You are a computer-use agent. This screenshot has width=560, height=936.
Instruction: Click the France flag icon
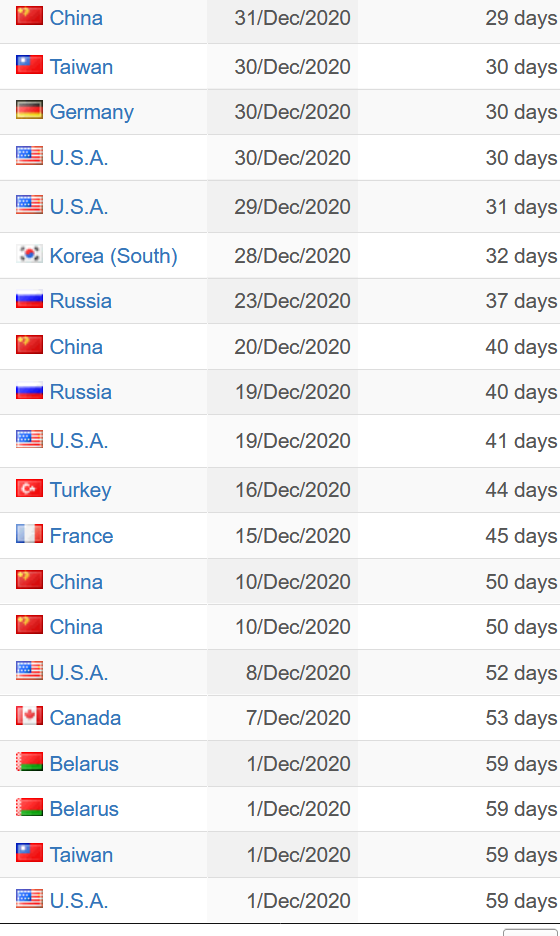coord(29,534)
